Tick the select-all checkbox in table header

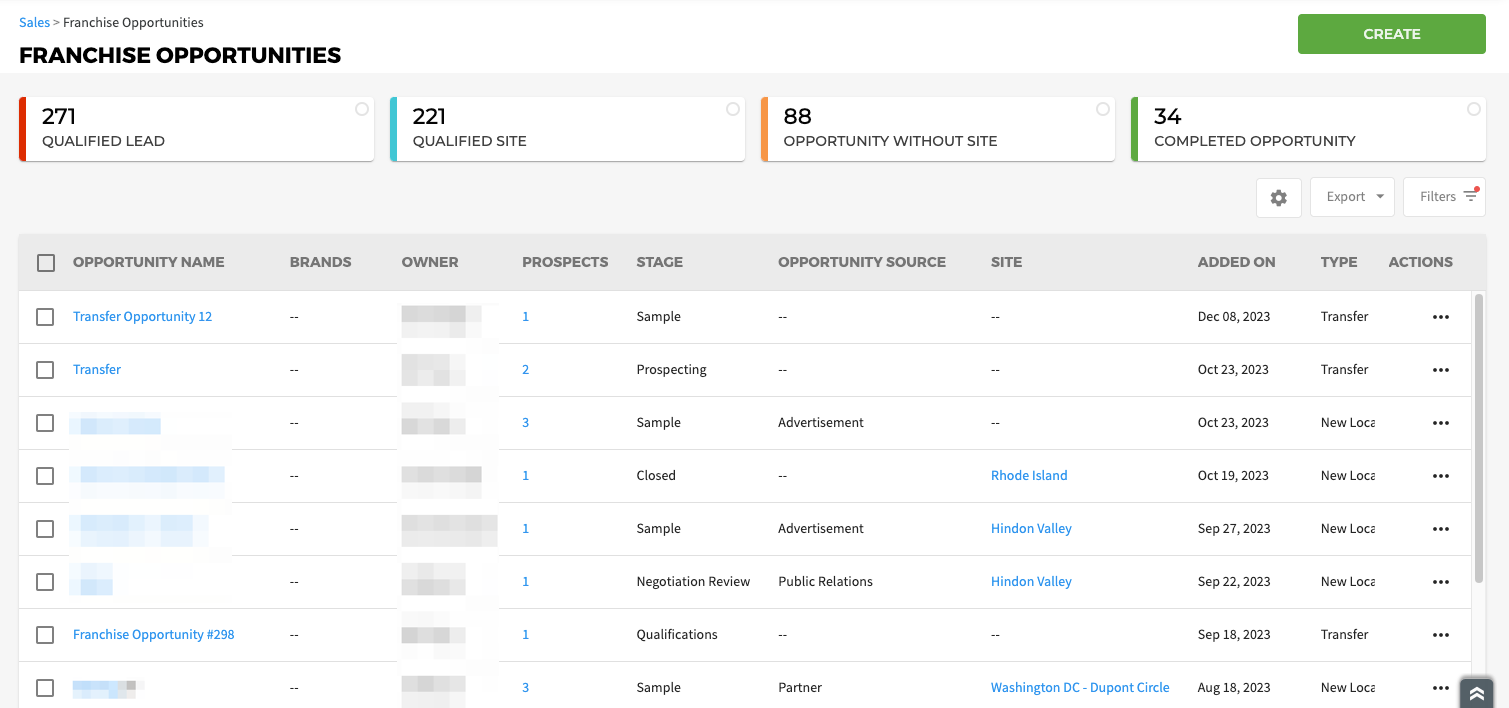pos(46,263)
